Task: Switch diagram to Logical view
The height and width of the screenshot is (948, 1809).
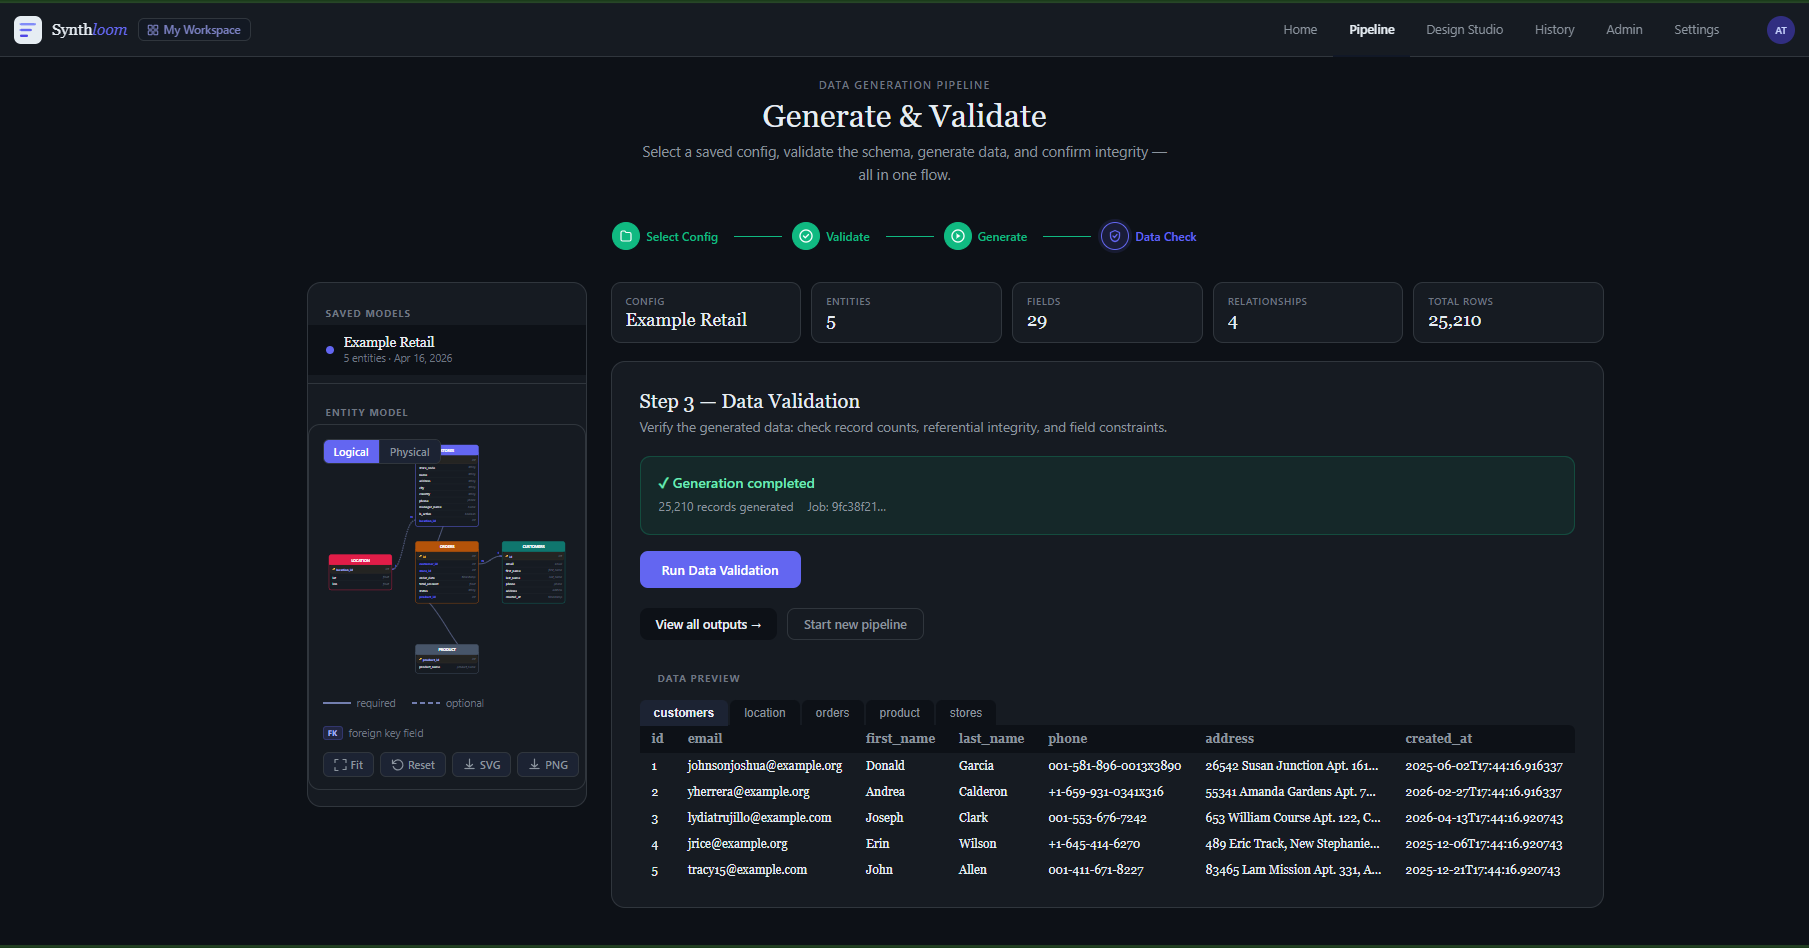Action: tap(351, 452)
